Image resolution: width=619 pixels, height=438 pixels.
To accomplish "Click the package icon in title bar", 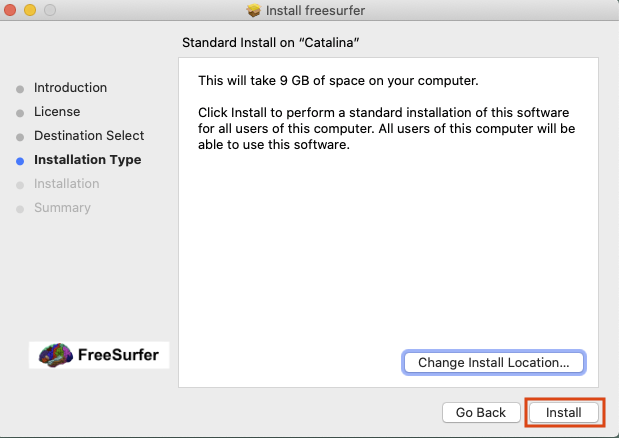I will pos(254,11).
